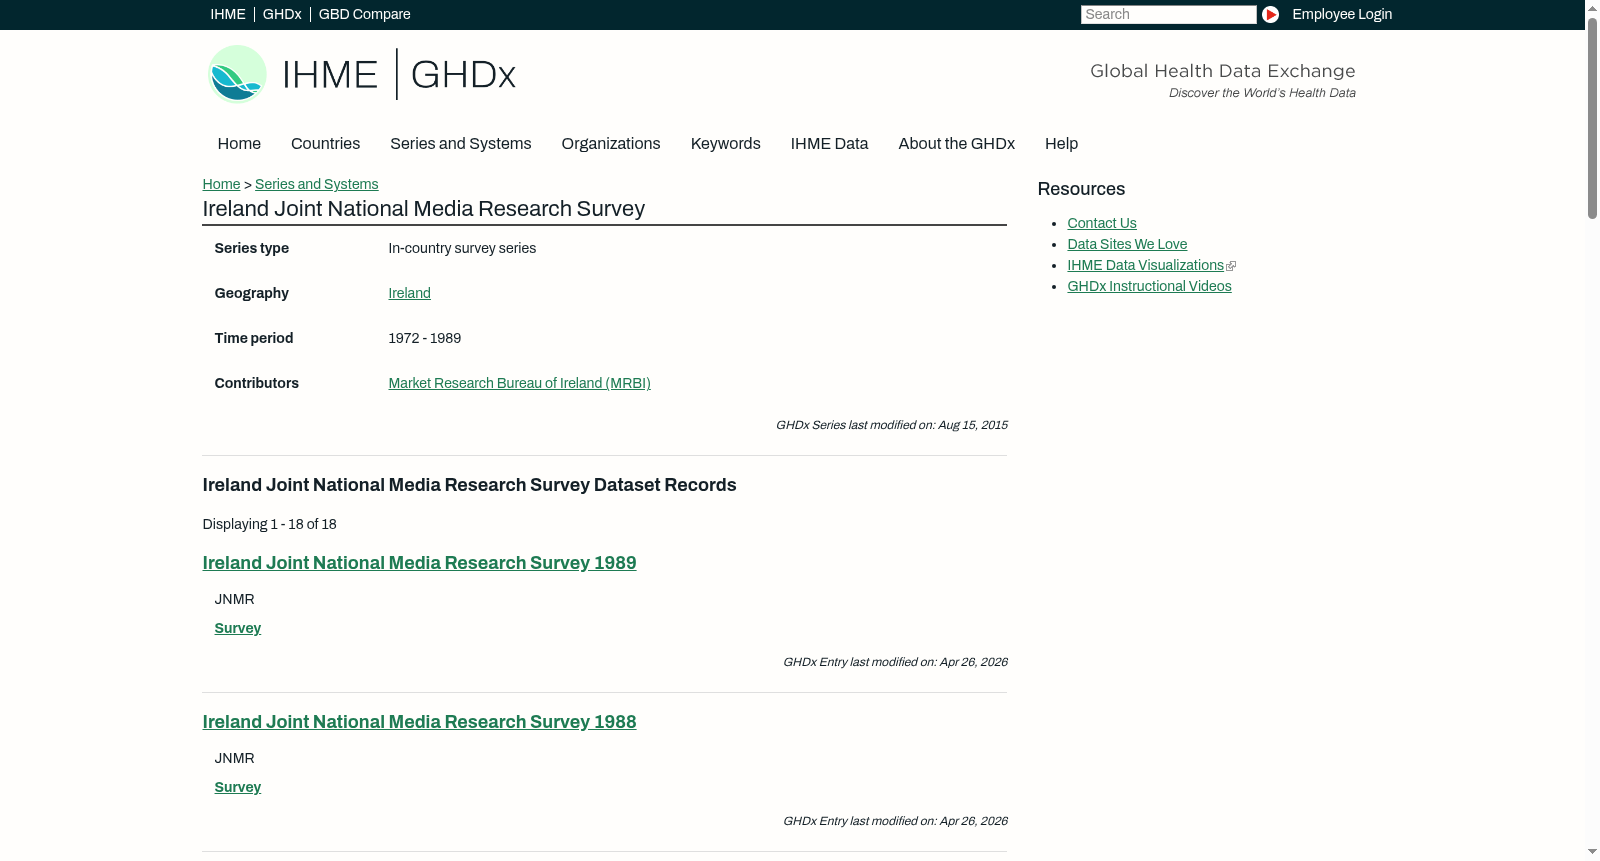
Task: Open the Countries menu
Action: [x=325, y=144]
